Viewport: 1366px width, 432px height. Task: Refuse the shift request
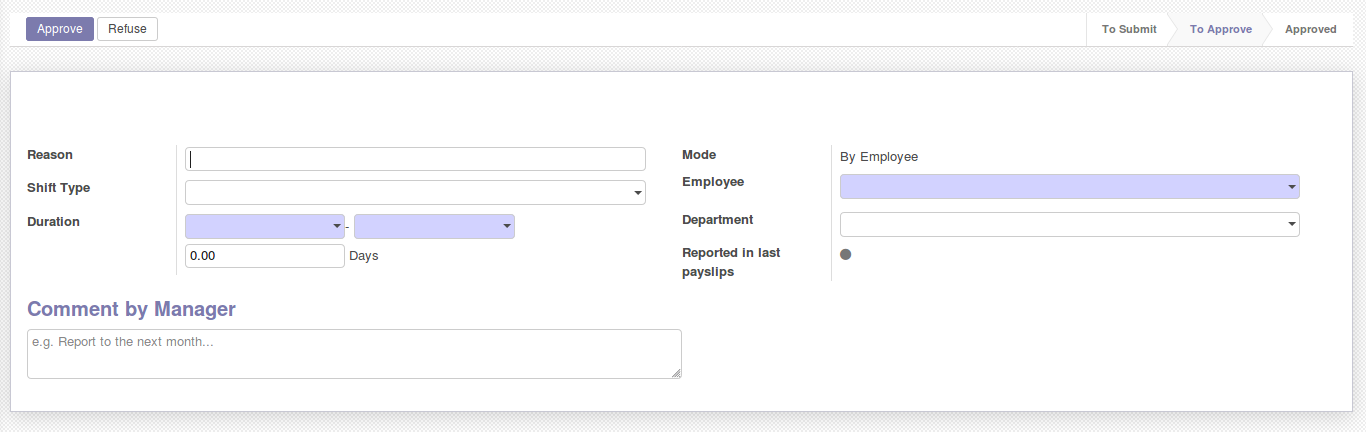127,29
